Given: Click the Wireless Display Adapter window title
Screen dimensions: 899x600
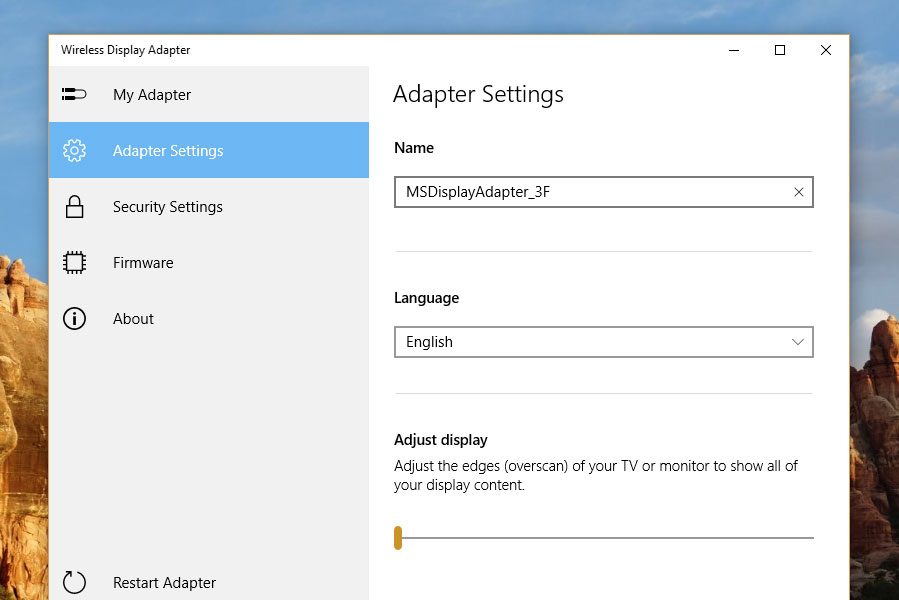Looking at the screenshot, I should click(126, 50).
